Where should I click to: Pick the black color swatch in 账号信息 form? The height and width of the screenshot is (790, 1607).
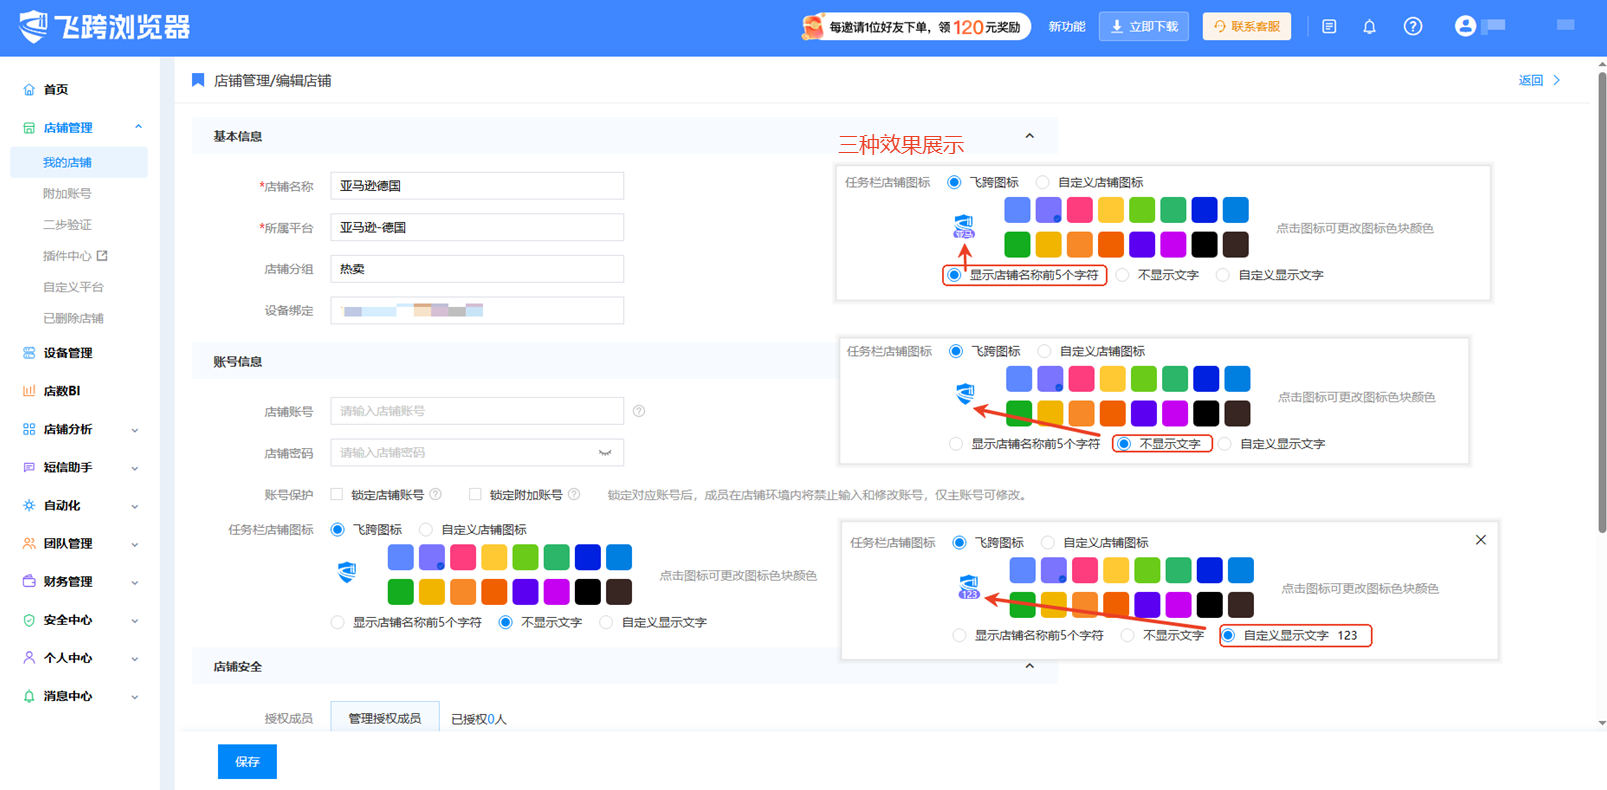pos(588,592)
